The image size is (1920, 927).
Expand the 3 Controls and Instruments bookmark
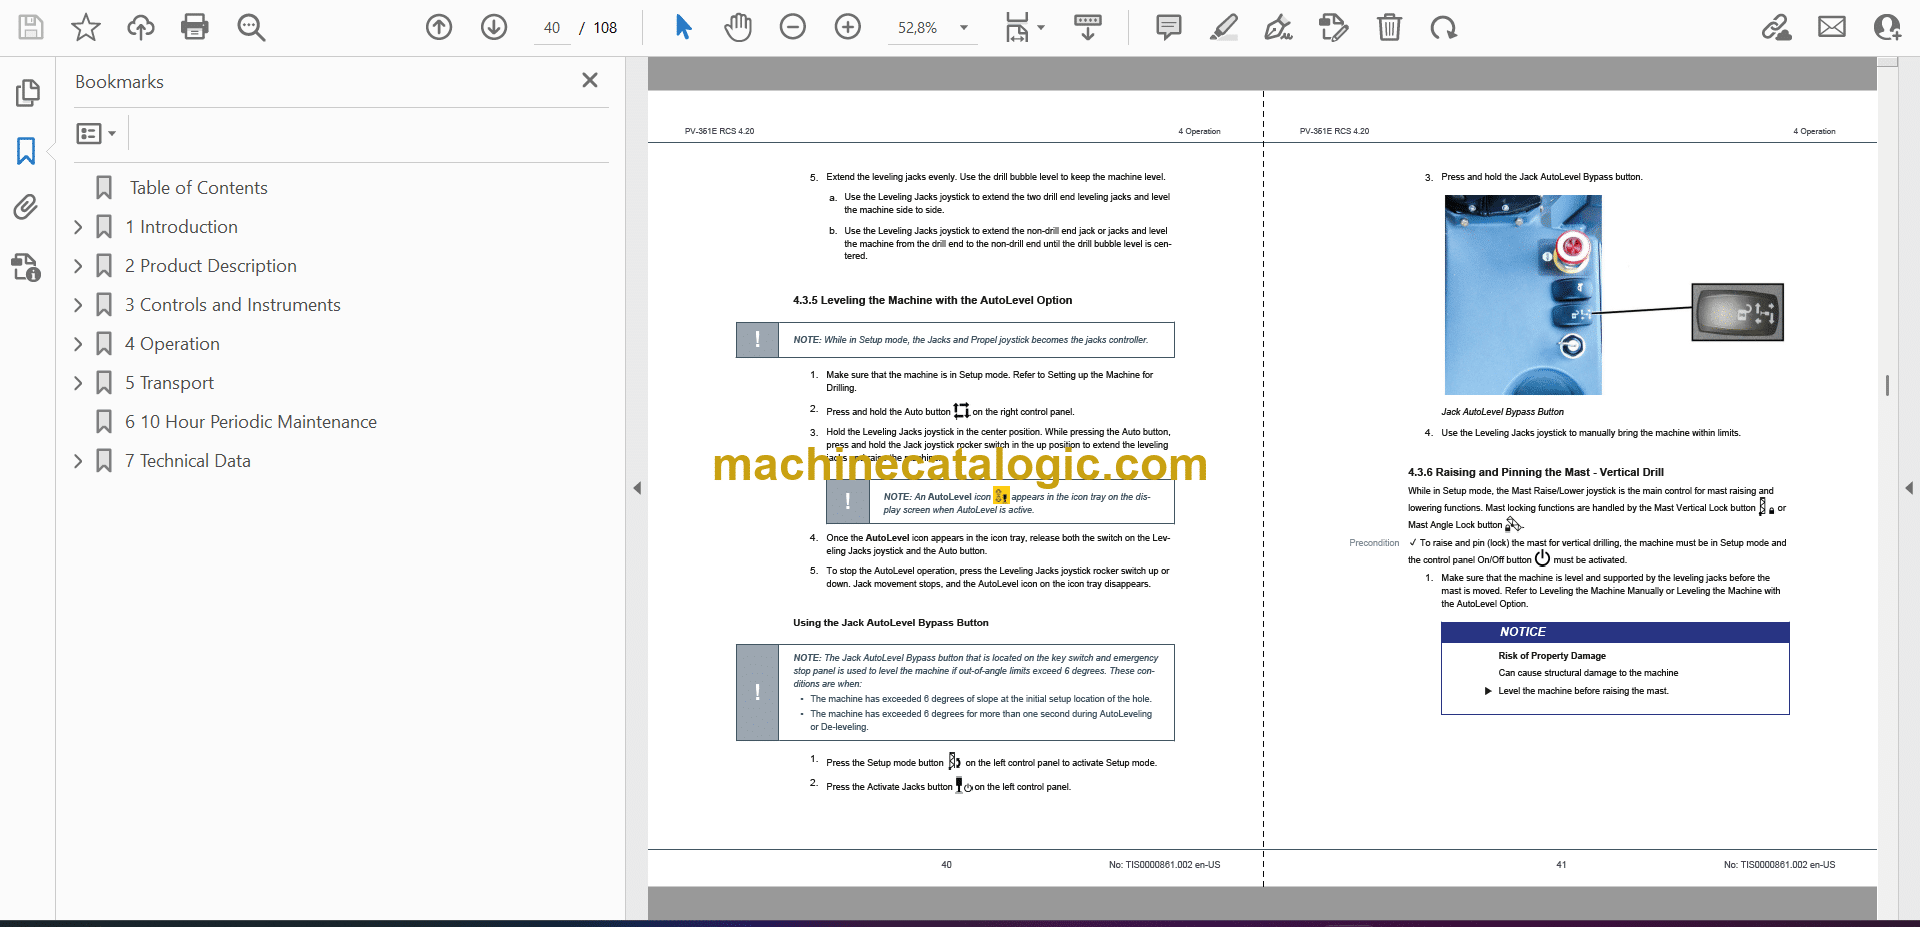coord(78,305)
